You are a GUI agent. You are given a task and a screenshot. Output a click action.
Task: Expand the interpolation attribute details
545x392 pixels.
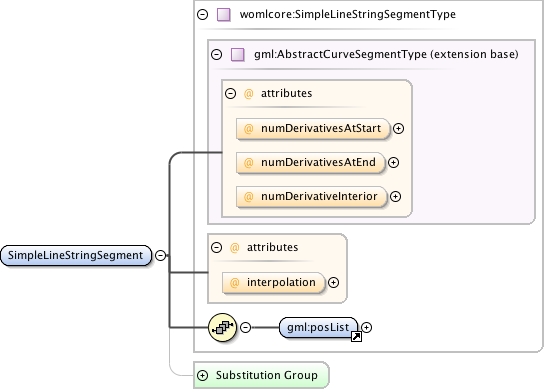(333, 283)
